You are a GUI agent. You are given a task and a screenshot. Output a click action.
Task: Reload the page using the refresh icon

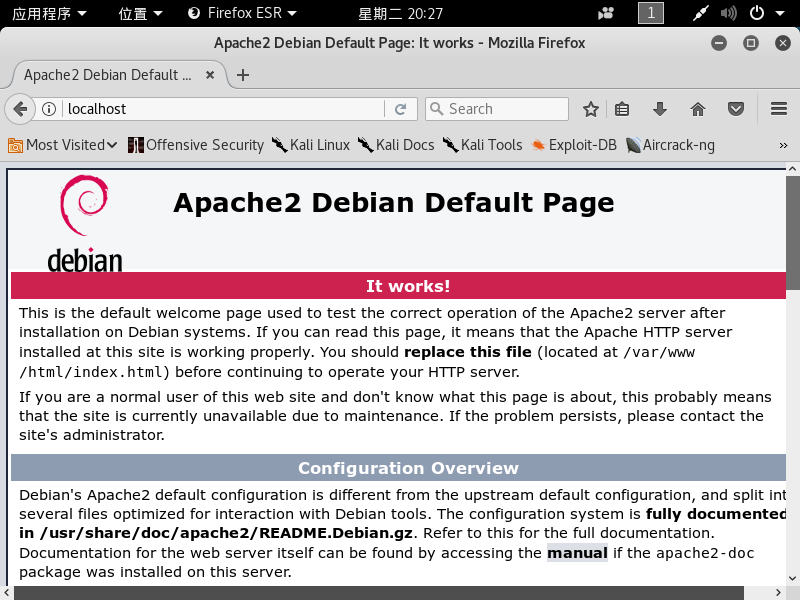pos(400,109)
